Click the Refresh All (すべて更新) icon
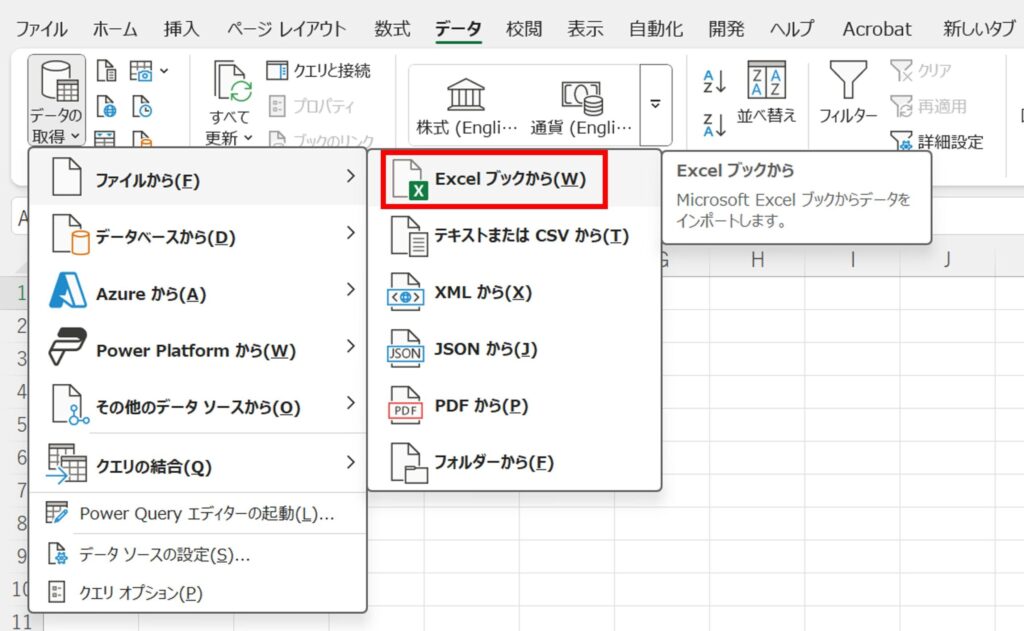The image size is (1024, 631). (x=232, y=82)
